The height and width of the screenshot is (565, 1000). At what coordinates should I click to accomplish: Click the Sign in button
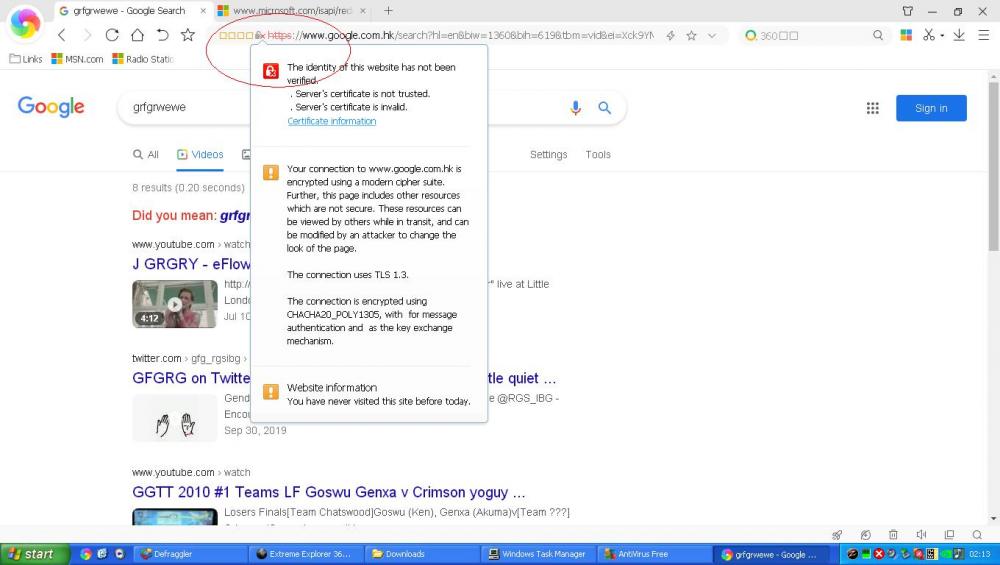[931, 108]
